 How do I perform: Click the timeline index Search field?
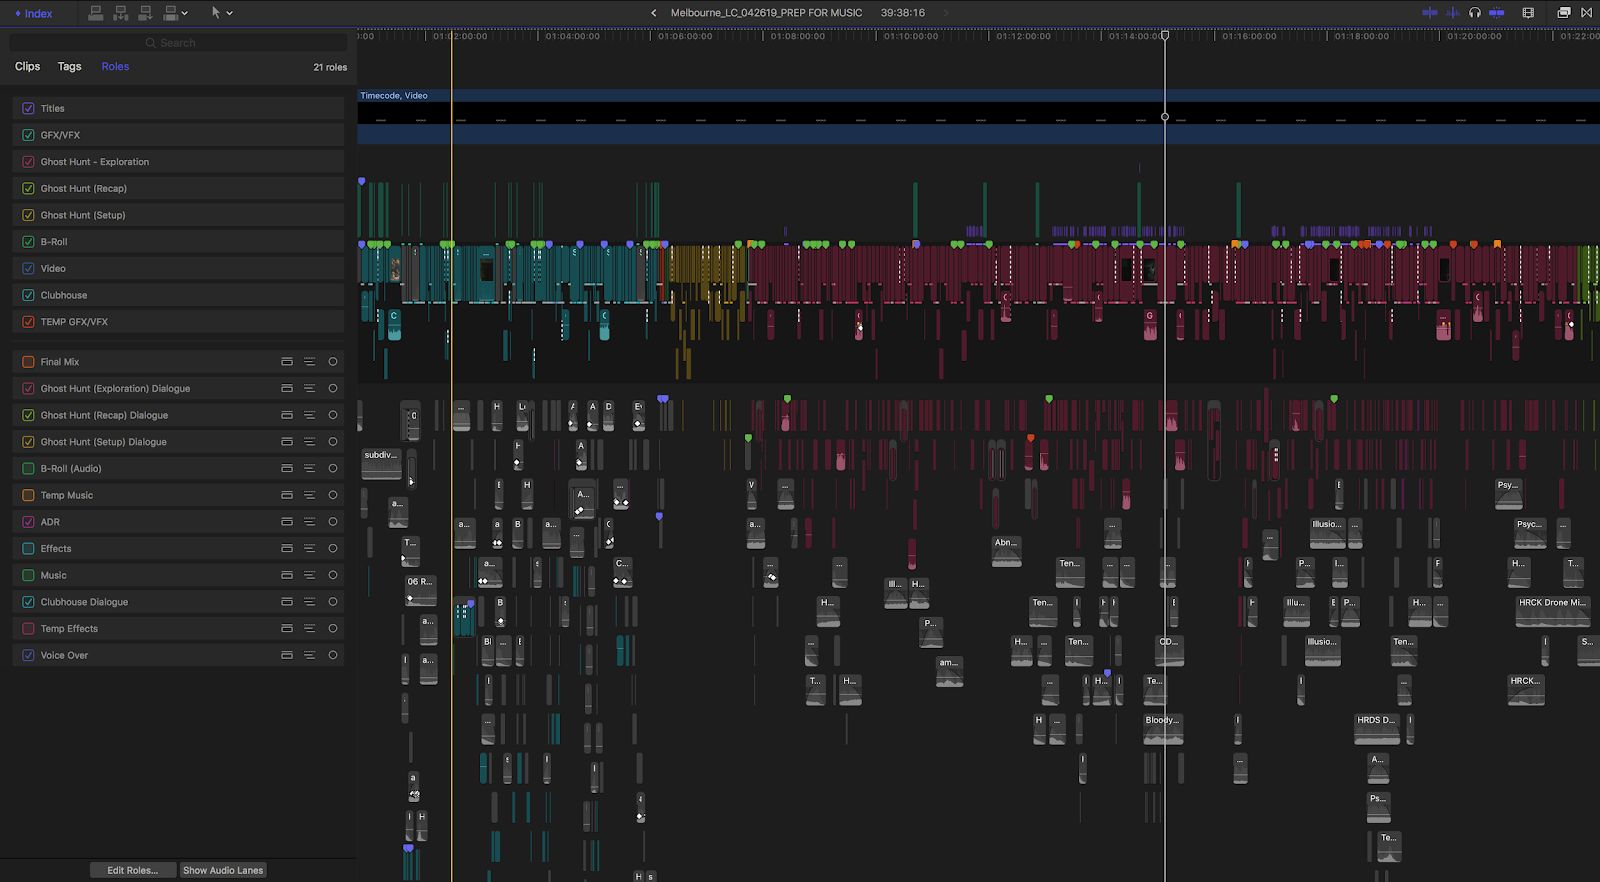pyautogui.click(x=178, y=43)
